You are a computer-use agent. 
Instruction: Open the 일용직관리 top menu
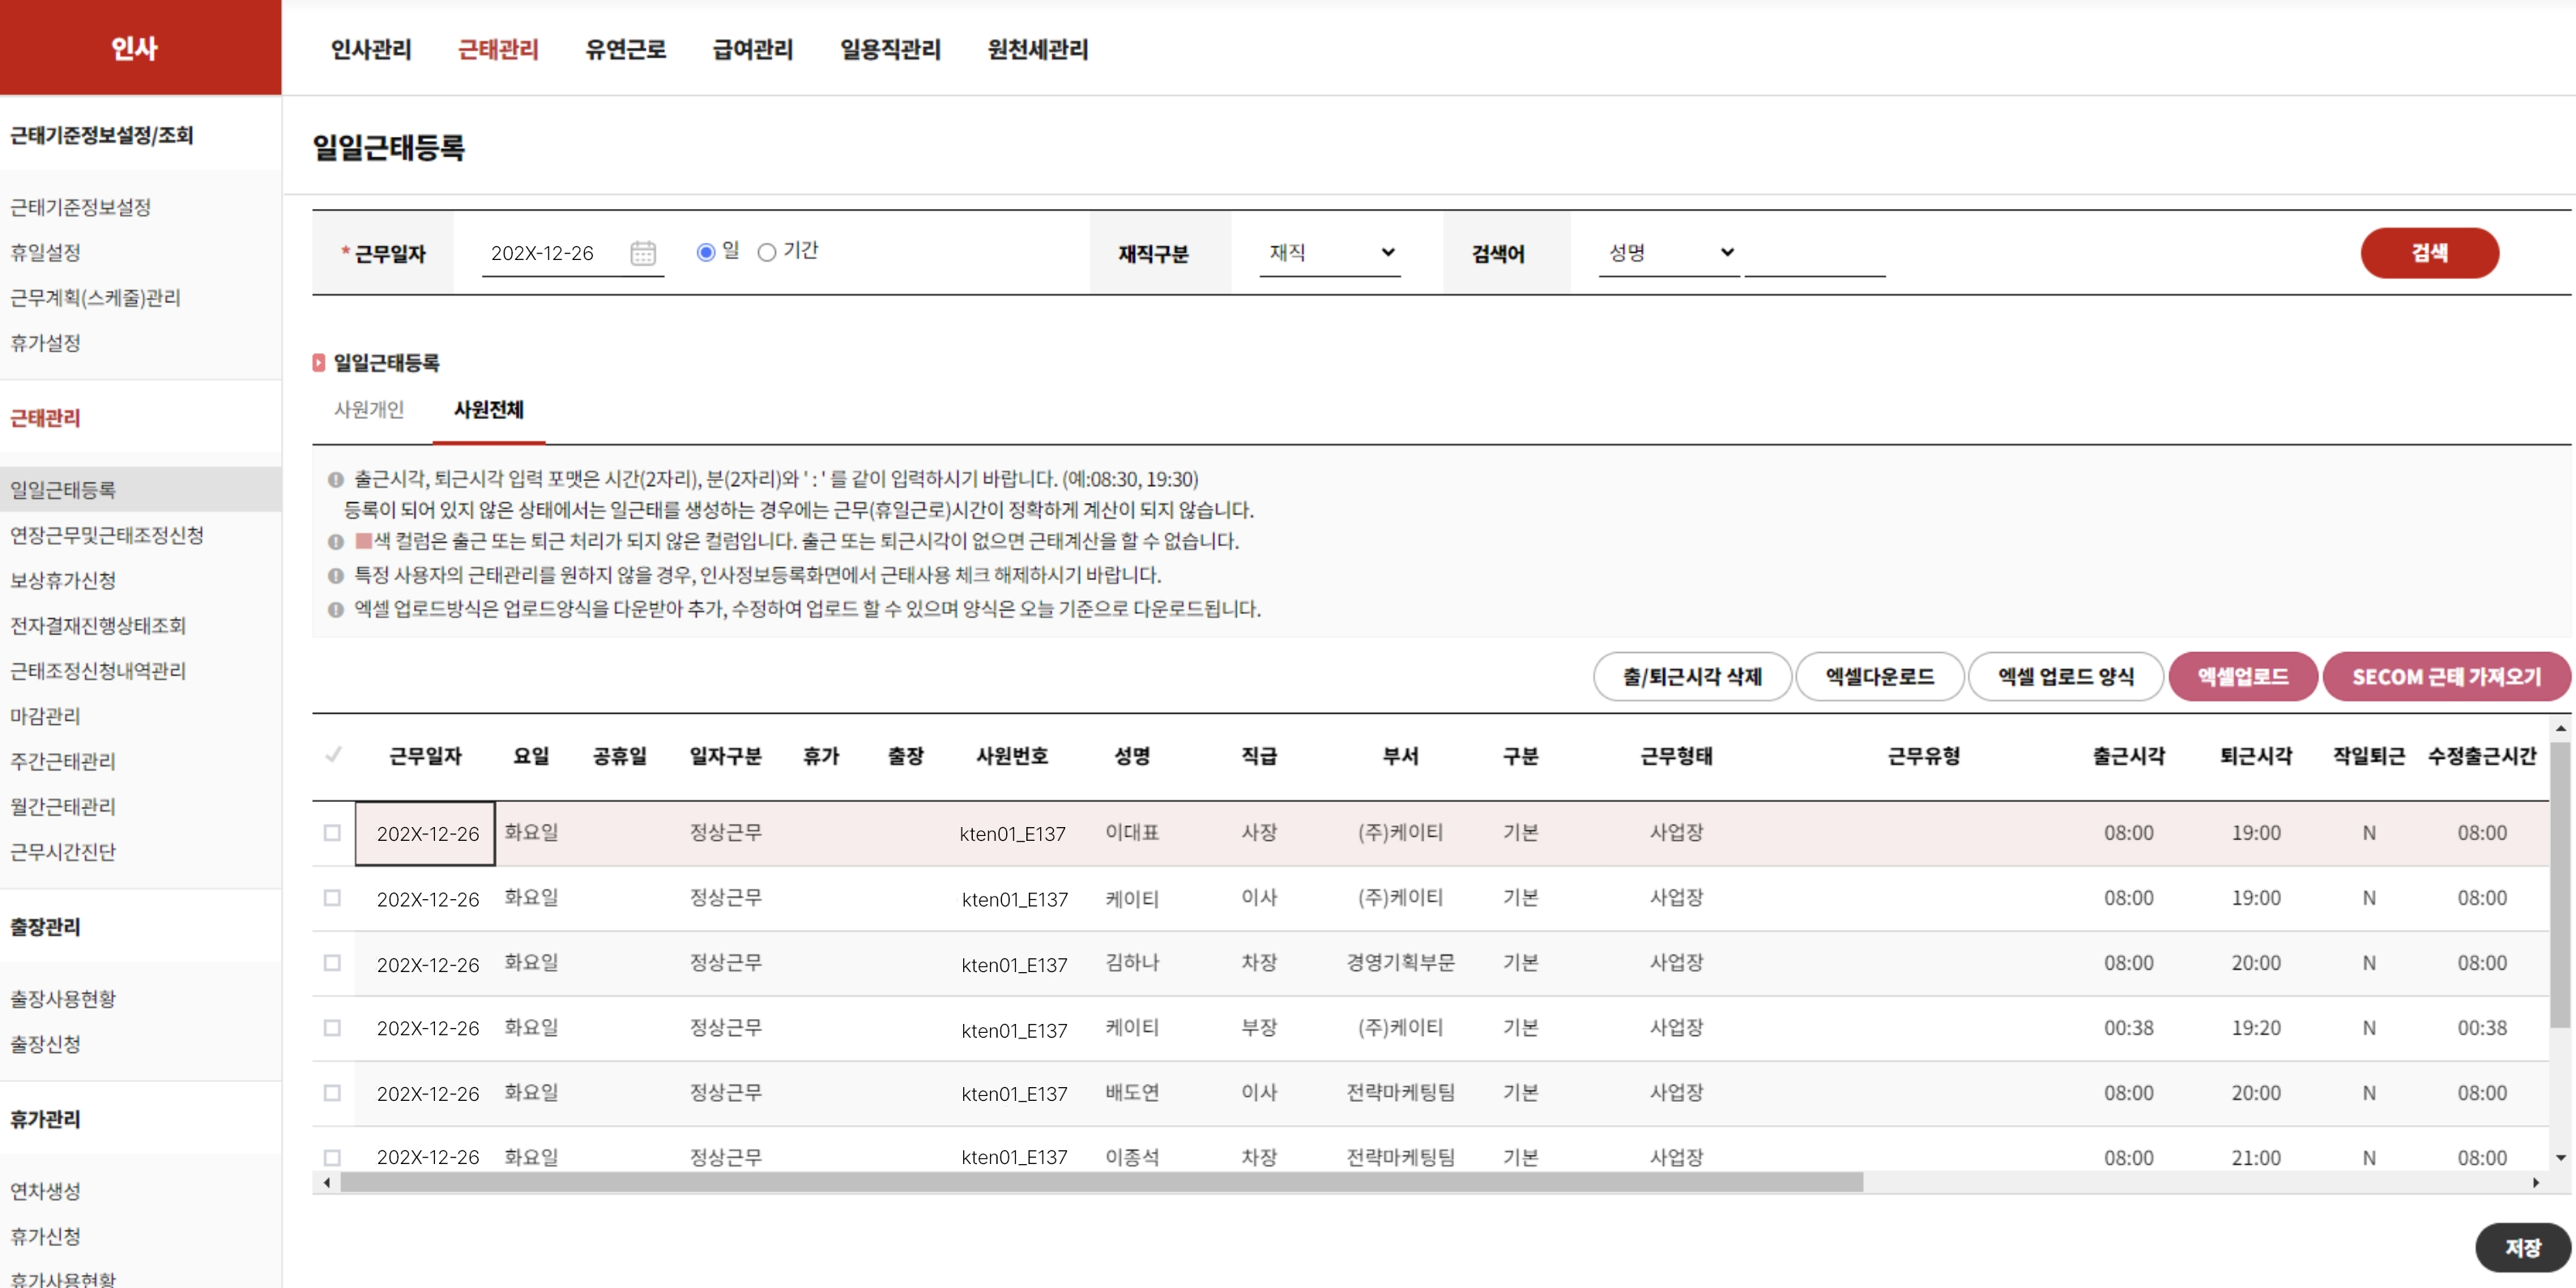[x=890, y=49]
